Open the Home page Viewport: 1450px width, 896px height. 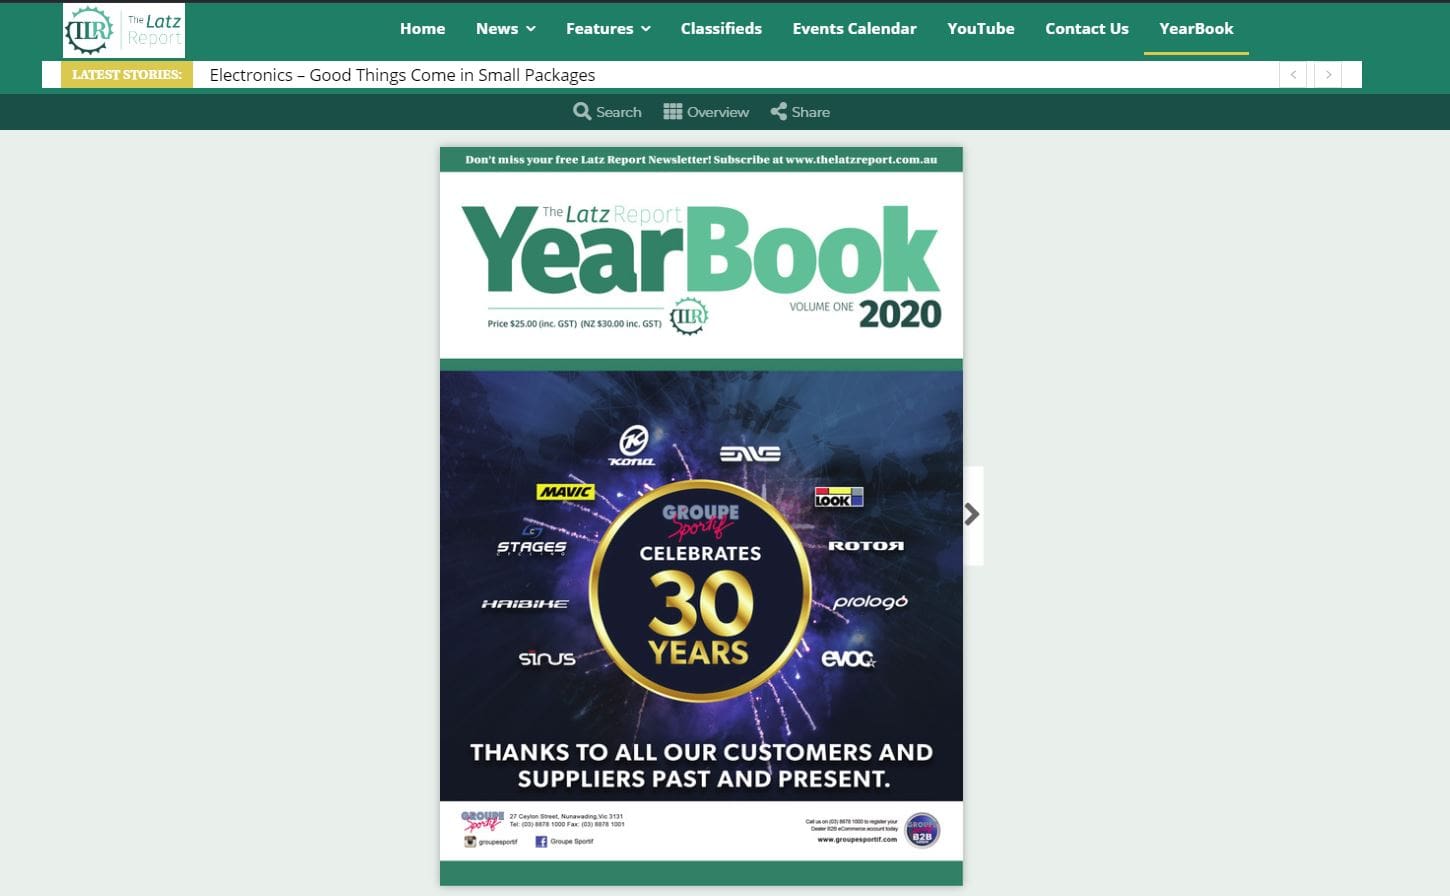pos(422,29)
